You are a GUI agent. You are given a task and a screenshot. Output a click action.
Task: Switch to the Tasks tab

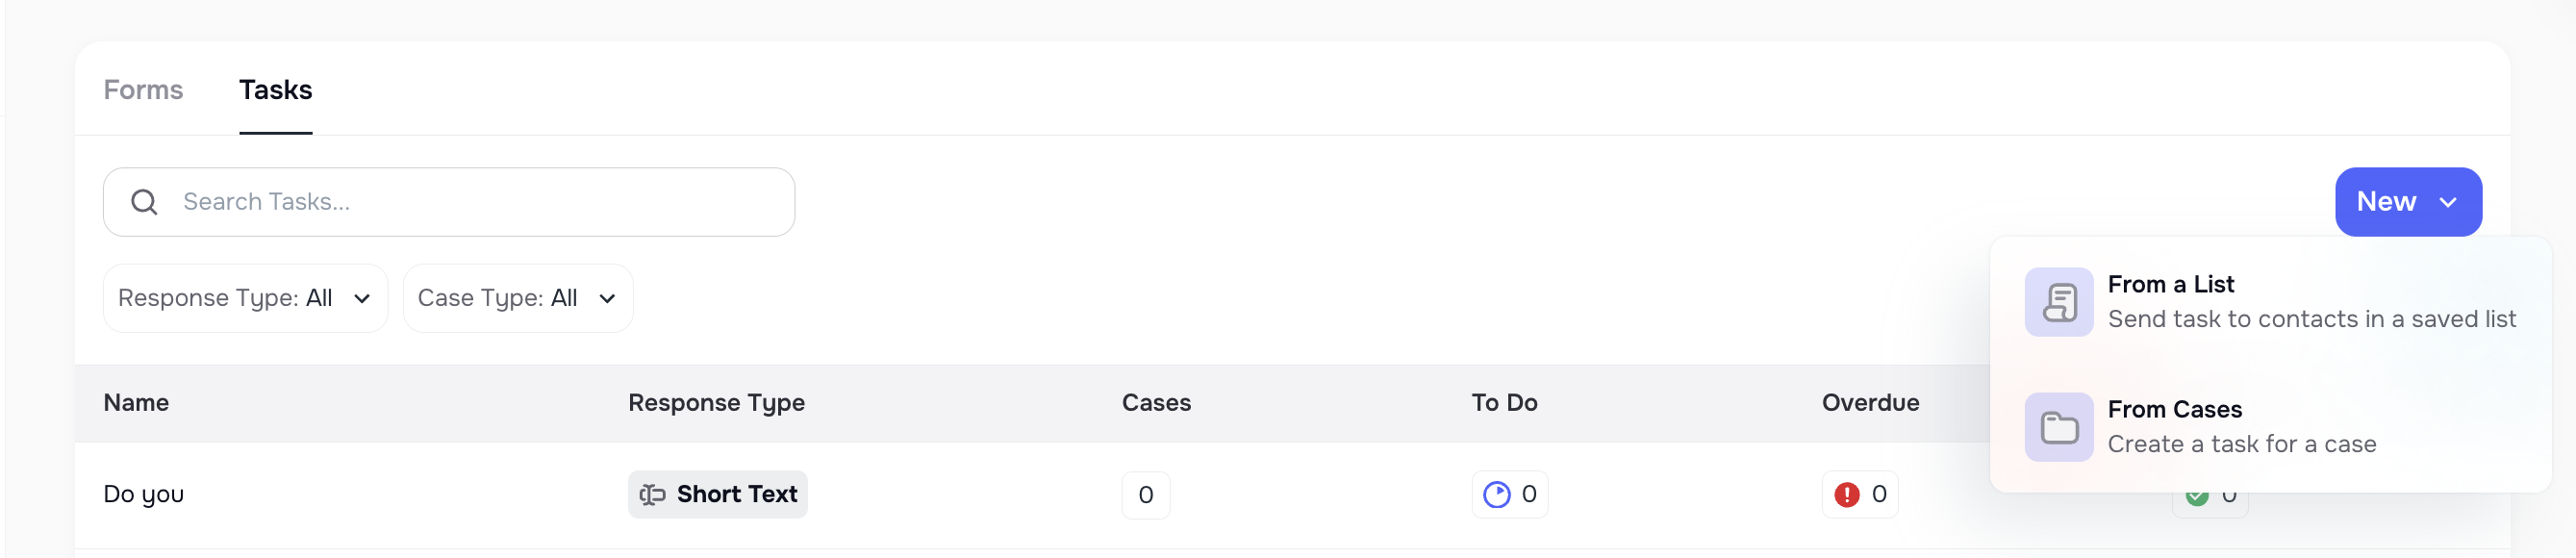(x=275, y=90)
